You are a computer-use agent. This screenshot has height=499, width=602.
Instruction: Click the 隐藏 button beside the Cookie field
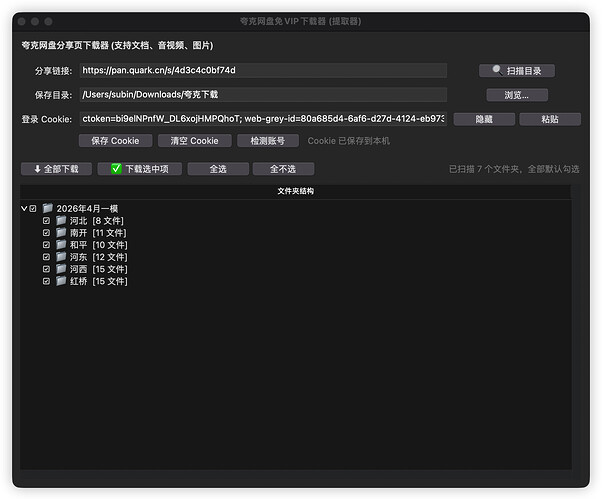[484, 119]
